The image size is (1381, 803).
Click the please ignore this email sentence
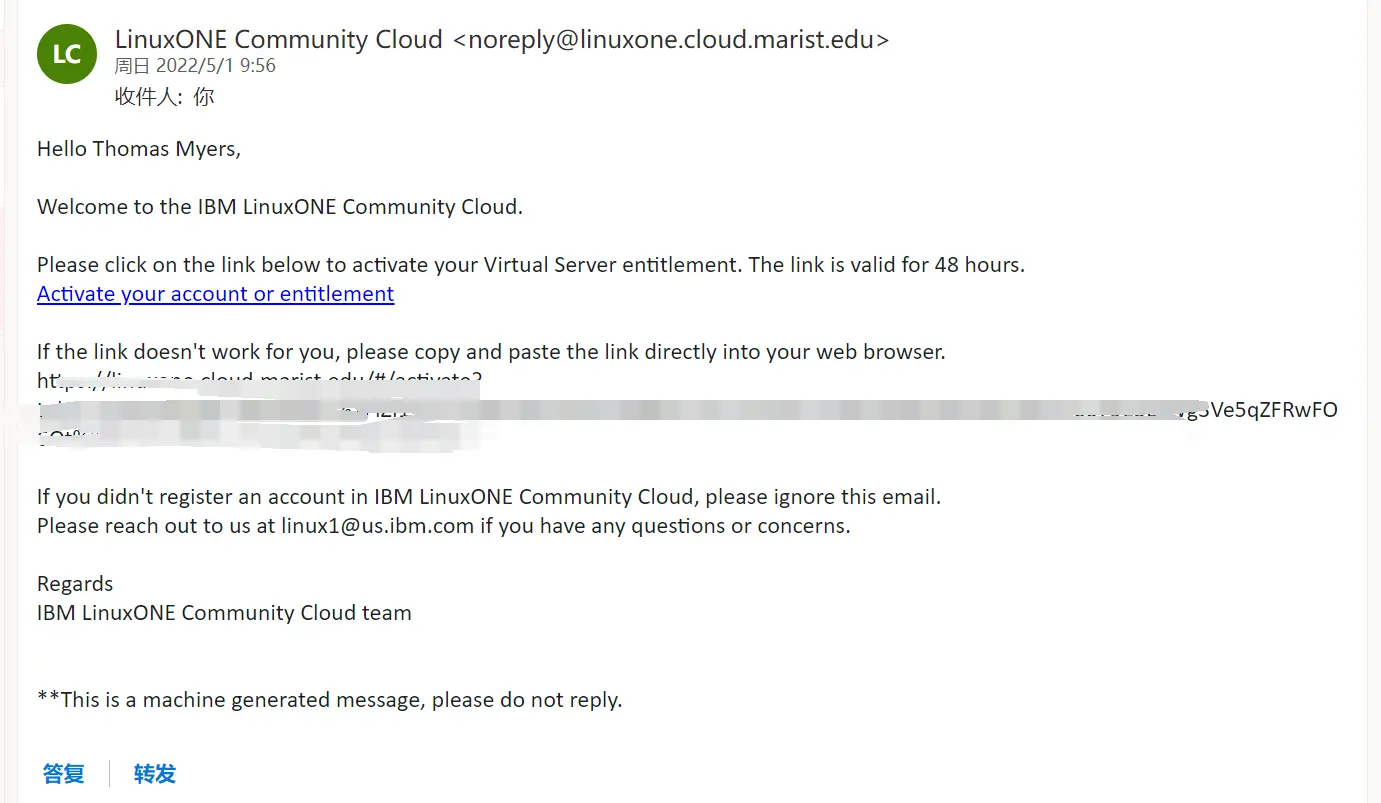pyautogui.click(x=489, y=497)
